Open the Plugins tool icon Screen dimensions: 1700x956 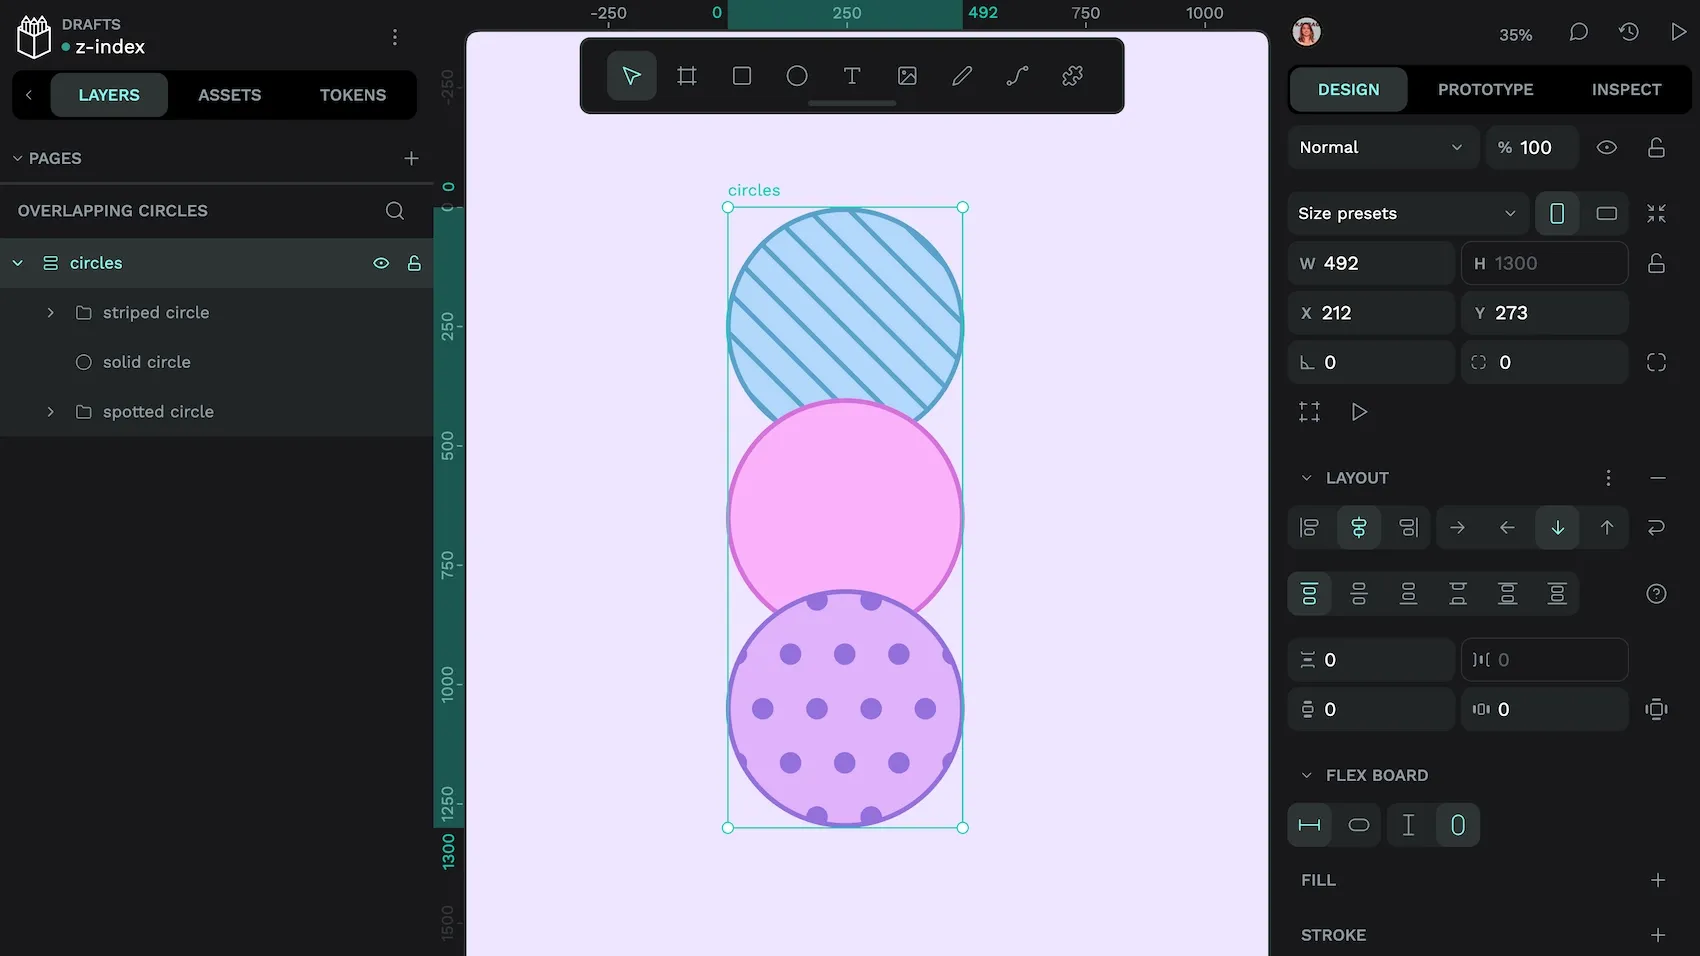(1072, 76)
